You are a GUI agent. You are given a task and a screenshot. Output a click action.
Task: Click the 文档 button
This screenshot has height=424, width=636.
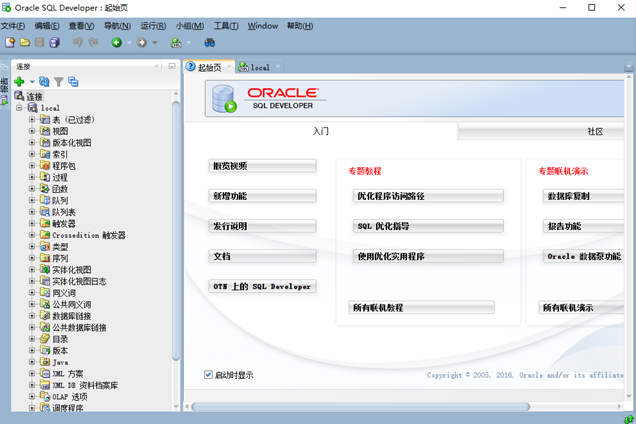[x=262, y=256]
